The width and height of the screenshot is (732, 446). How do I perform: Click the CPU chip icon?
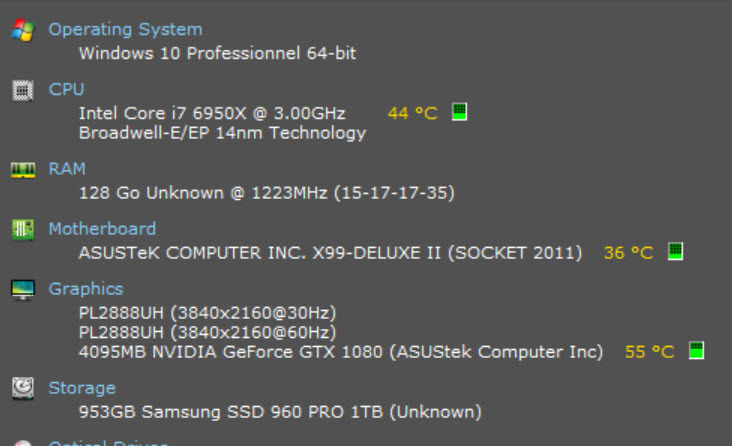click(22, 90)
